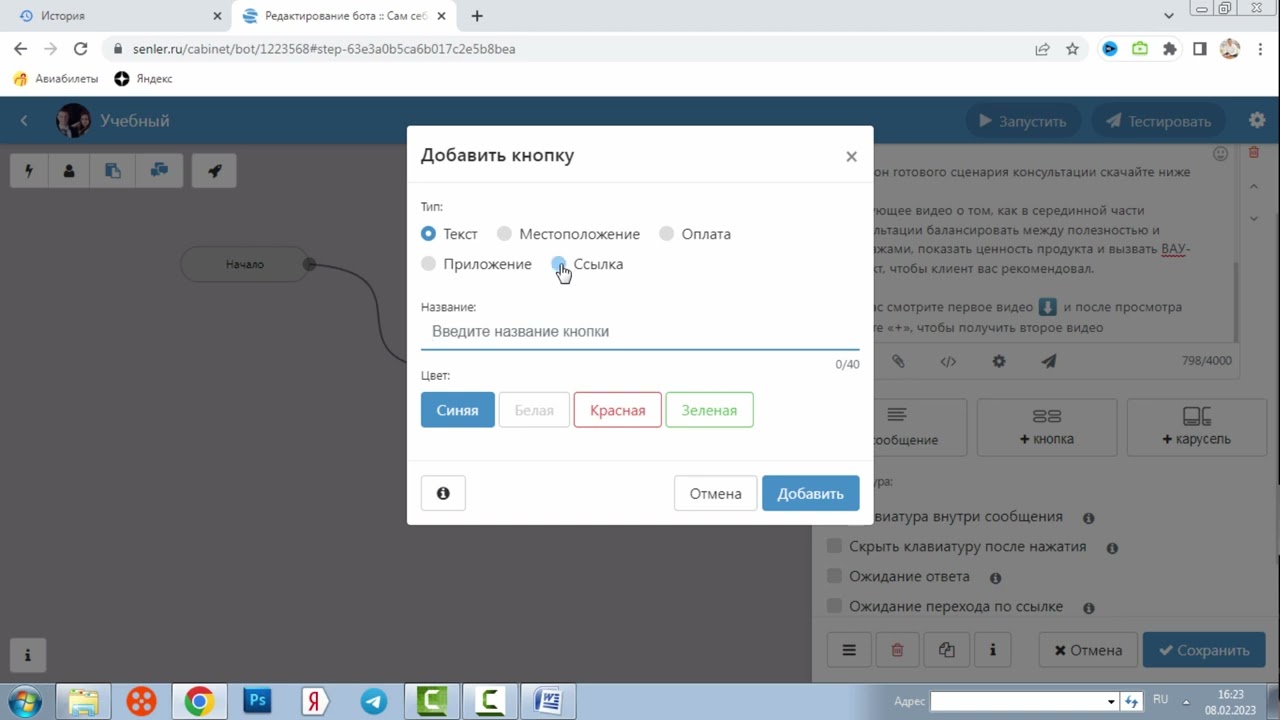This screenshot has height=720, width=1280.
Task: Click the code brackets icon
Action: click(948, 362)
